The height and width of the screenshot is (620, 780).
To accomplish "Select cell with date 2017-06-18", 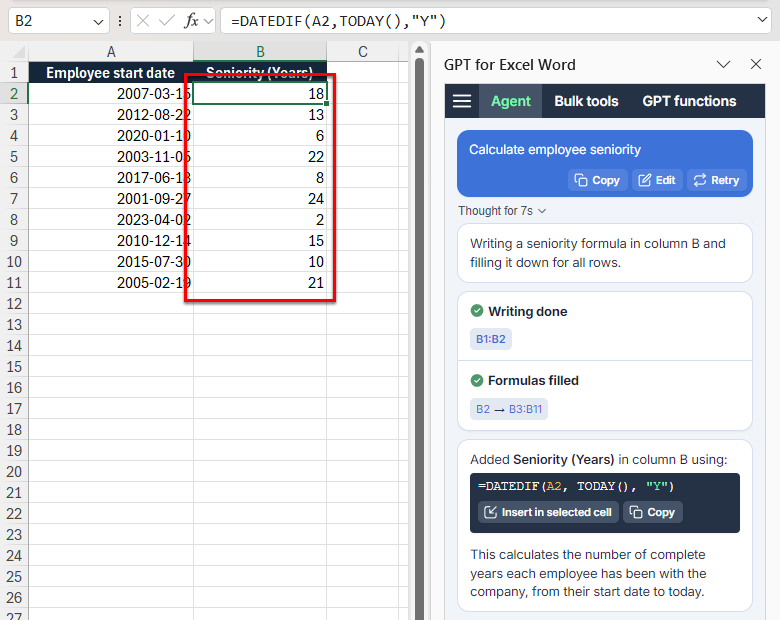I will click(110, 178).
